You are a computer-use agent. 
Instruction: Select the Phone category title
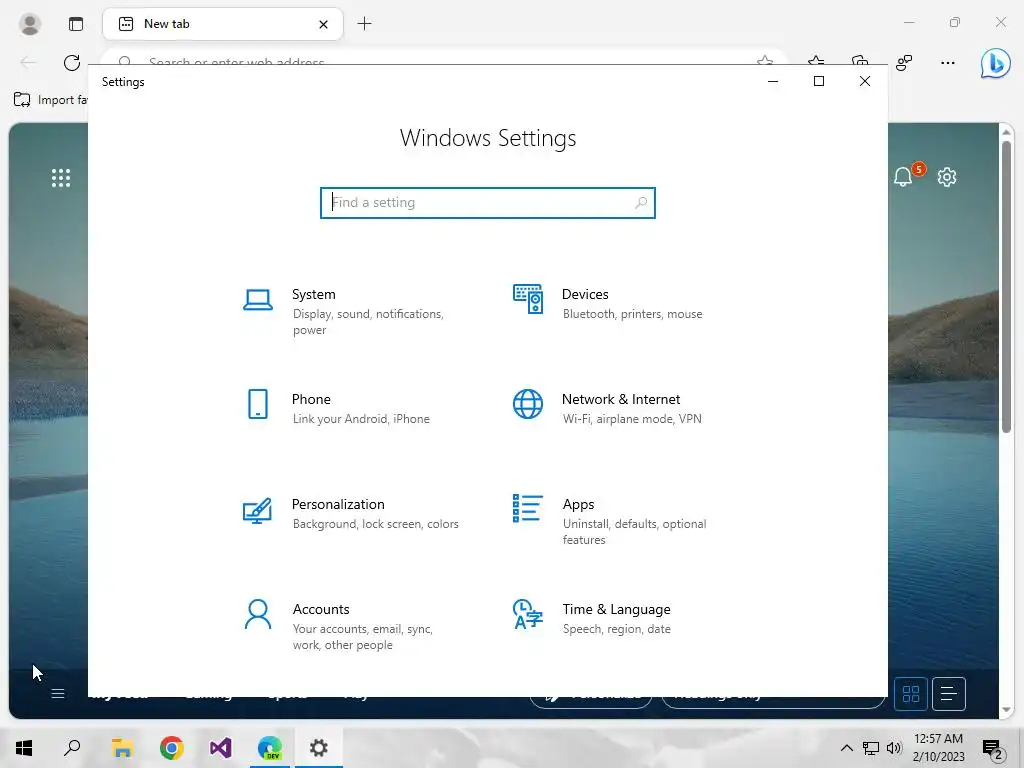click(311, 400)
